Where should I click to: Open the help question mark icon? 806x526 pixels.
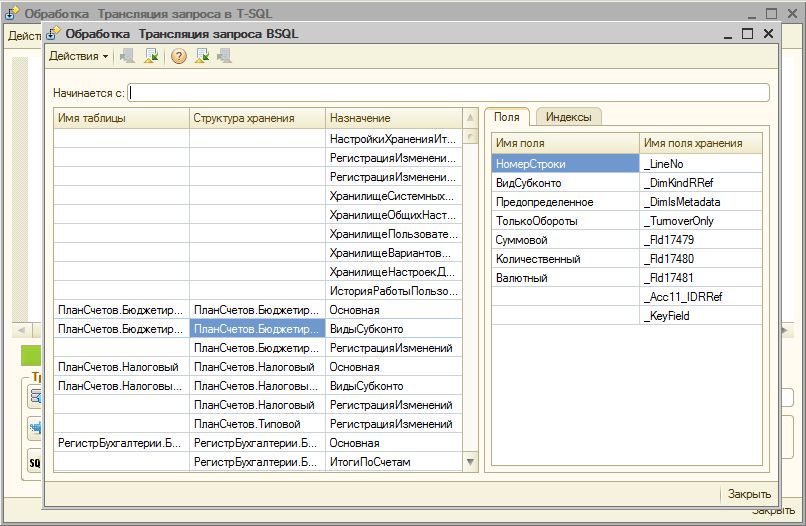(x=179, y=56)
